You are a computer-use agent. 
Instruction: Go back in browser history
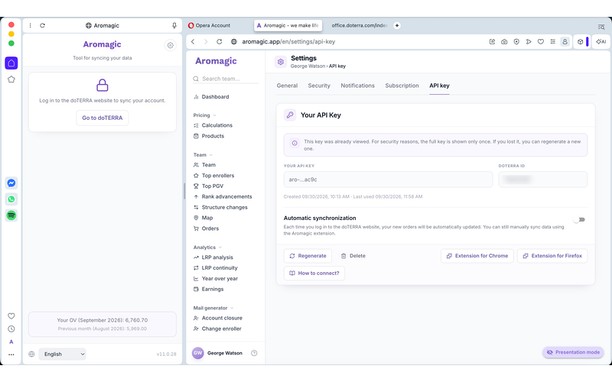coord(193,42)
